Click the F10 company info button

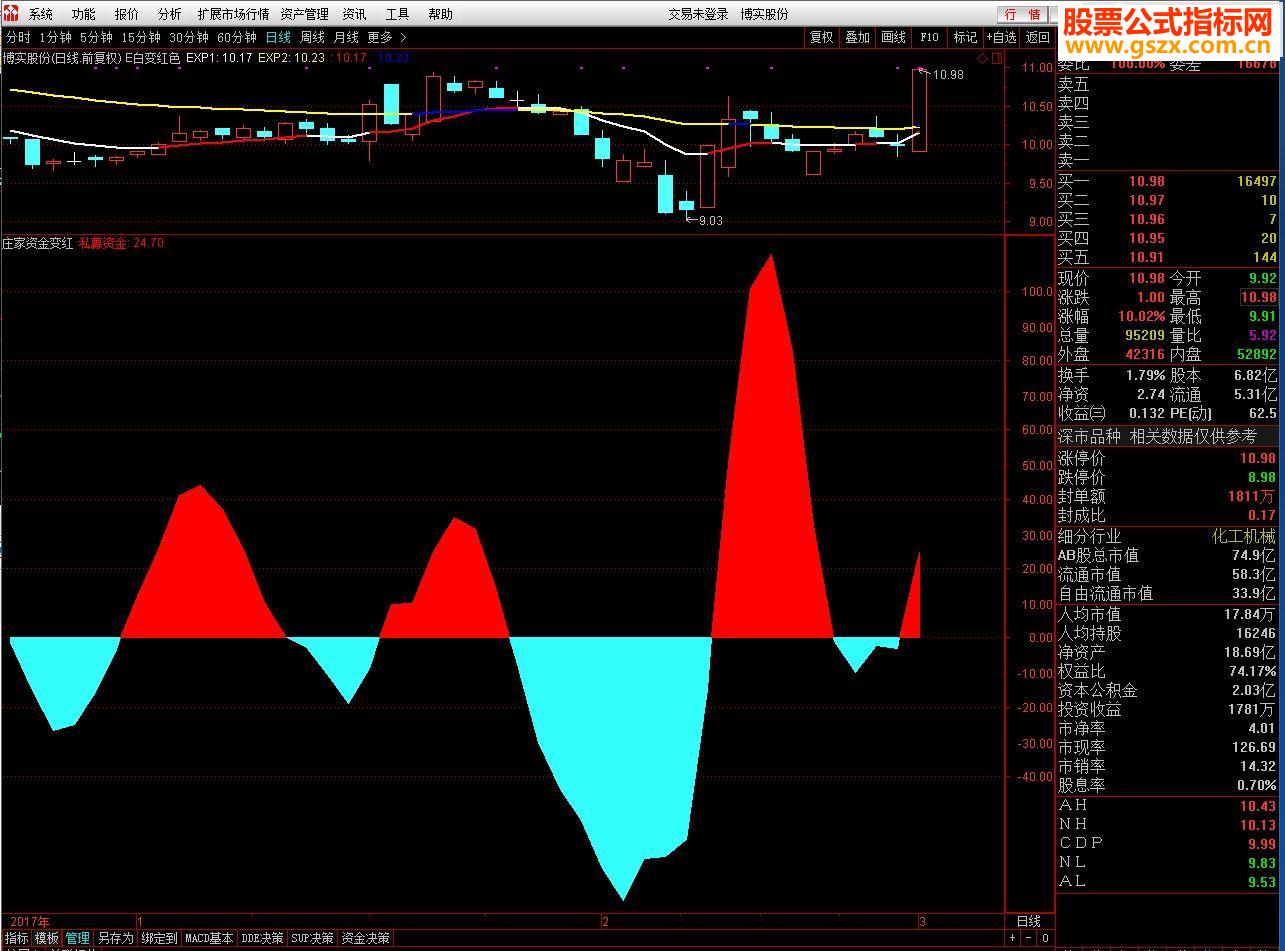tap(929, 37)
